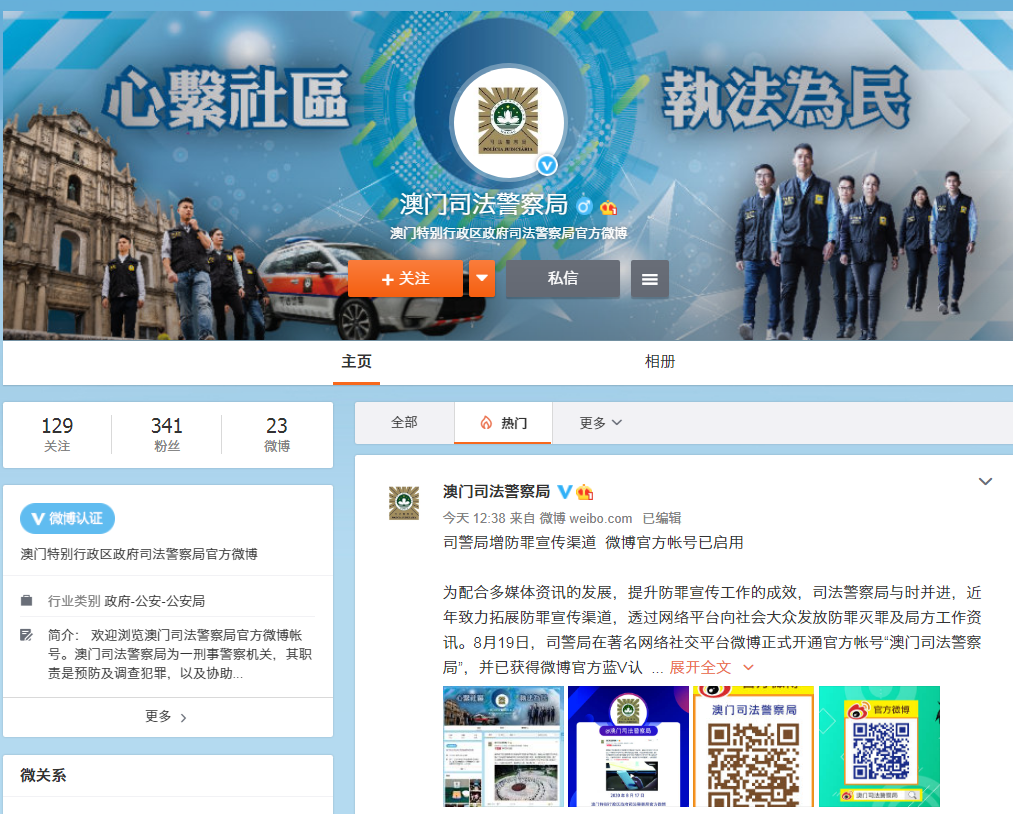This screenshot has height=814, width=1013.
Task: Expand the 更多 filter dropdown
Action: [600, 423]
